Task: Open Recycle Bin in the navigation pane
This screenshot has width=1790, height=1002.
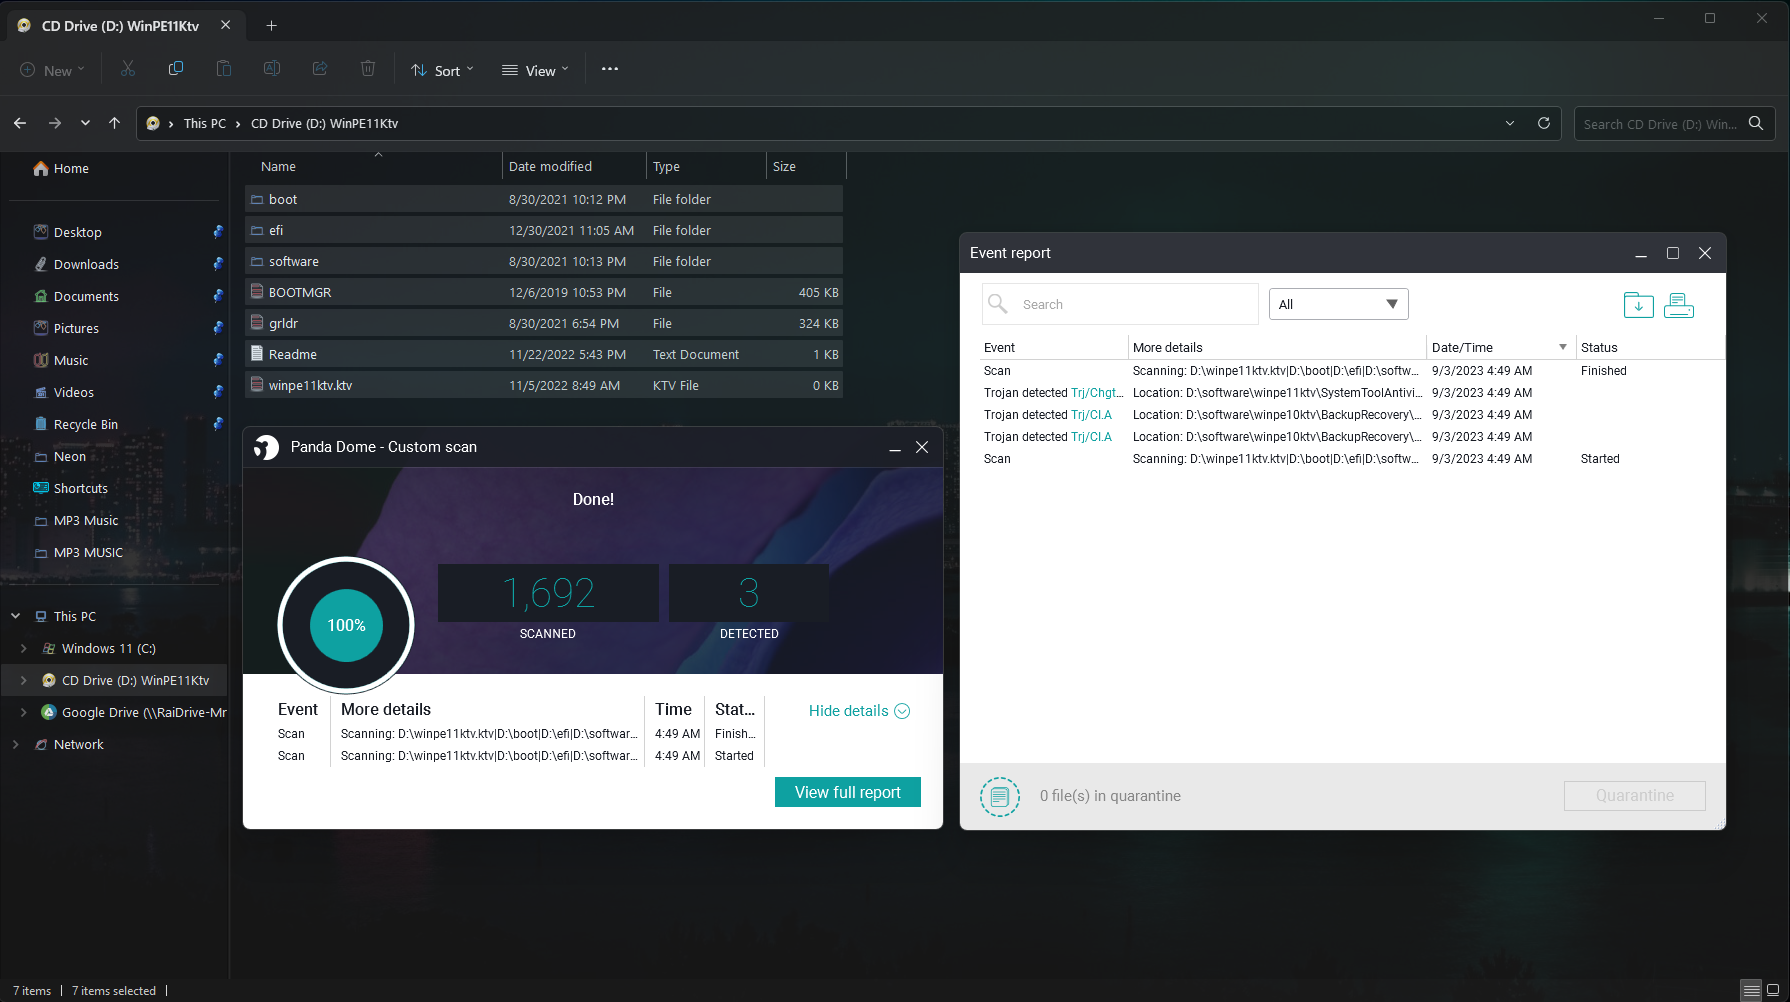Action: [x=86, y=424]
